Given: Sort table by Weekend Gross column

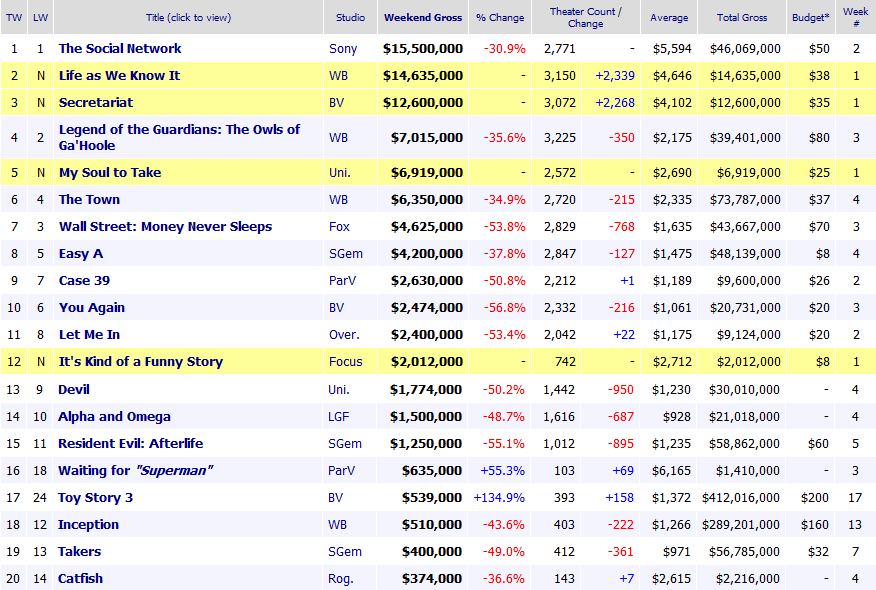Looking at the screenshot, I should coord(423,17).
